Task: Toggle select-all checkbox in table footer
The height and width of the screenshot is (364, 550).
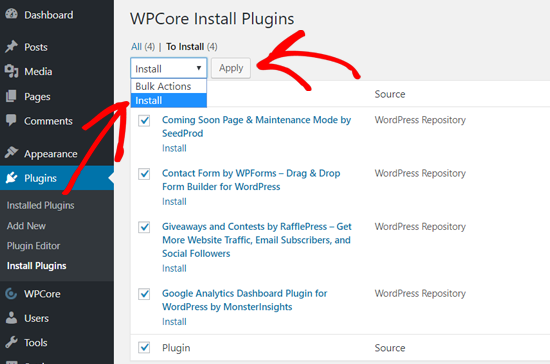Action: pyautogui.click(x=144, y=348)
